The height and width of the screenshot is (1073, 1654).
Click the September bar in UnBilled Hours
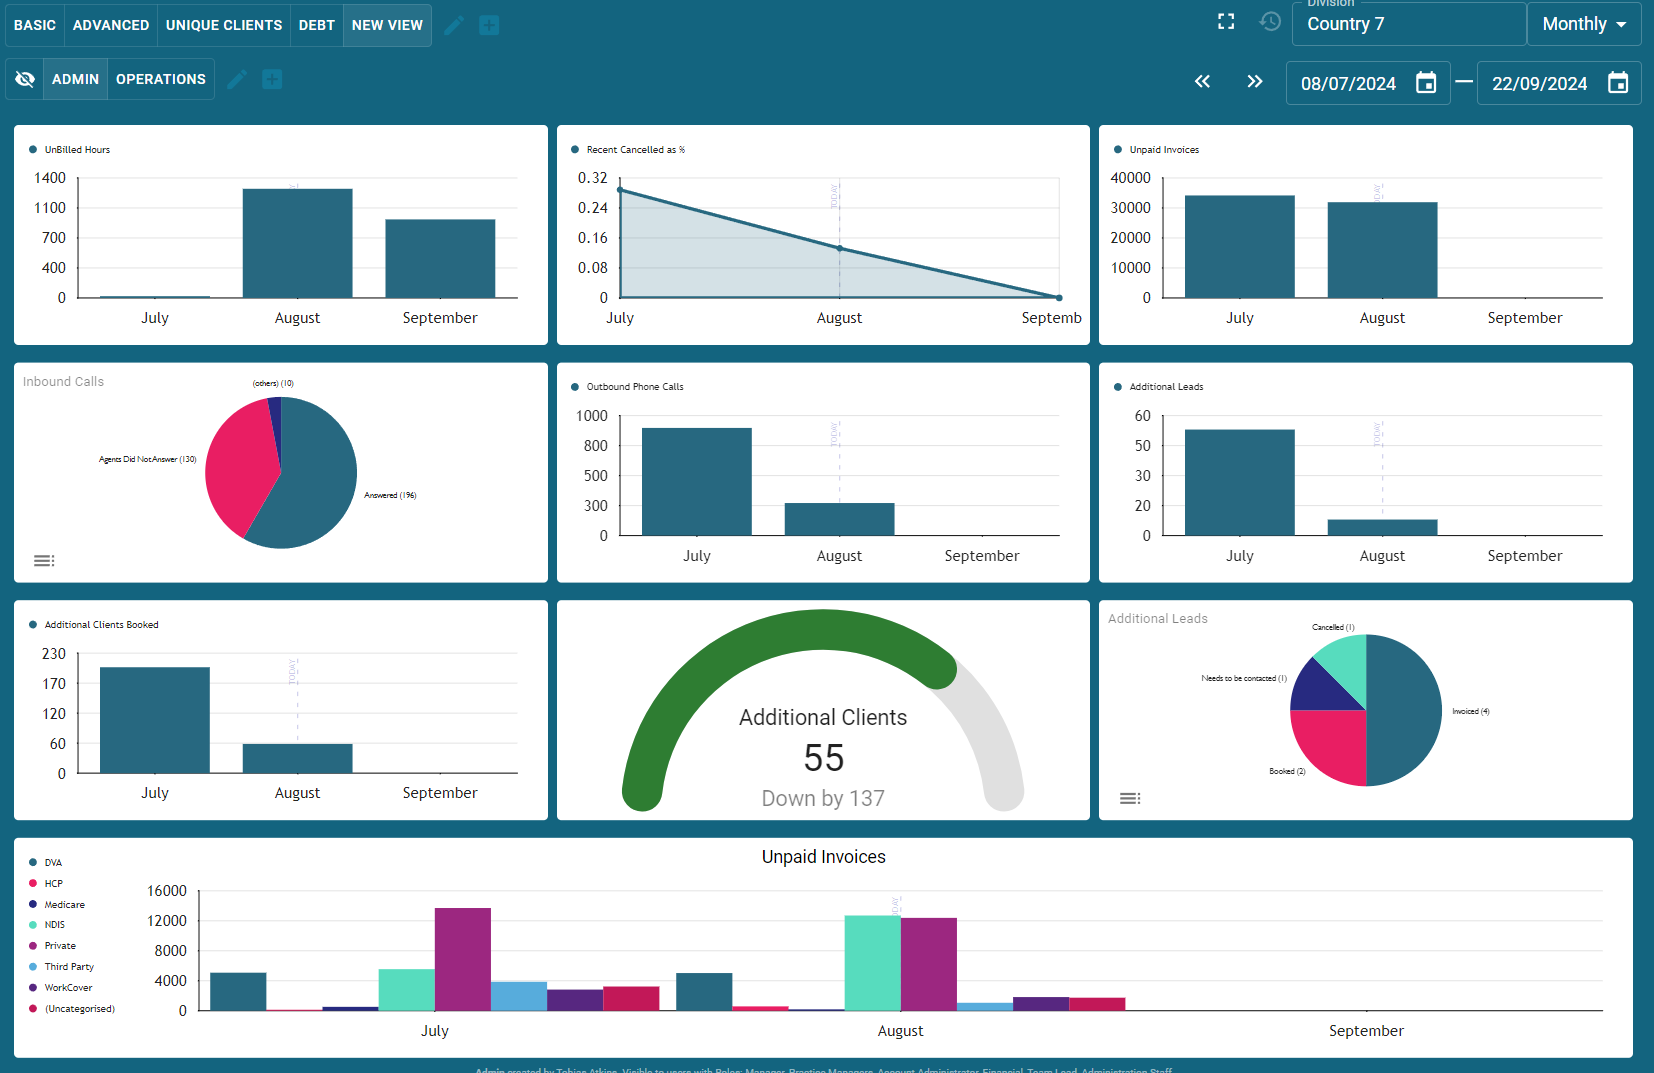tap(440, 258)
